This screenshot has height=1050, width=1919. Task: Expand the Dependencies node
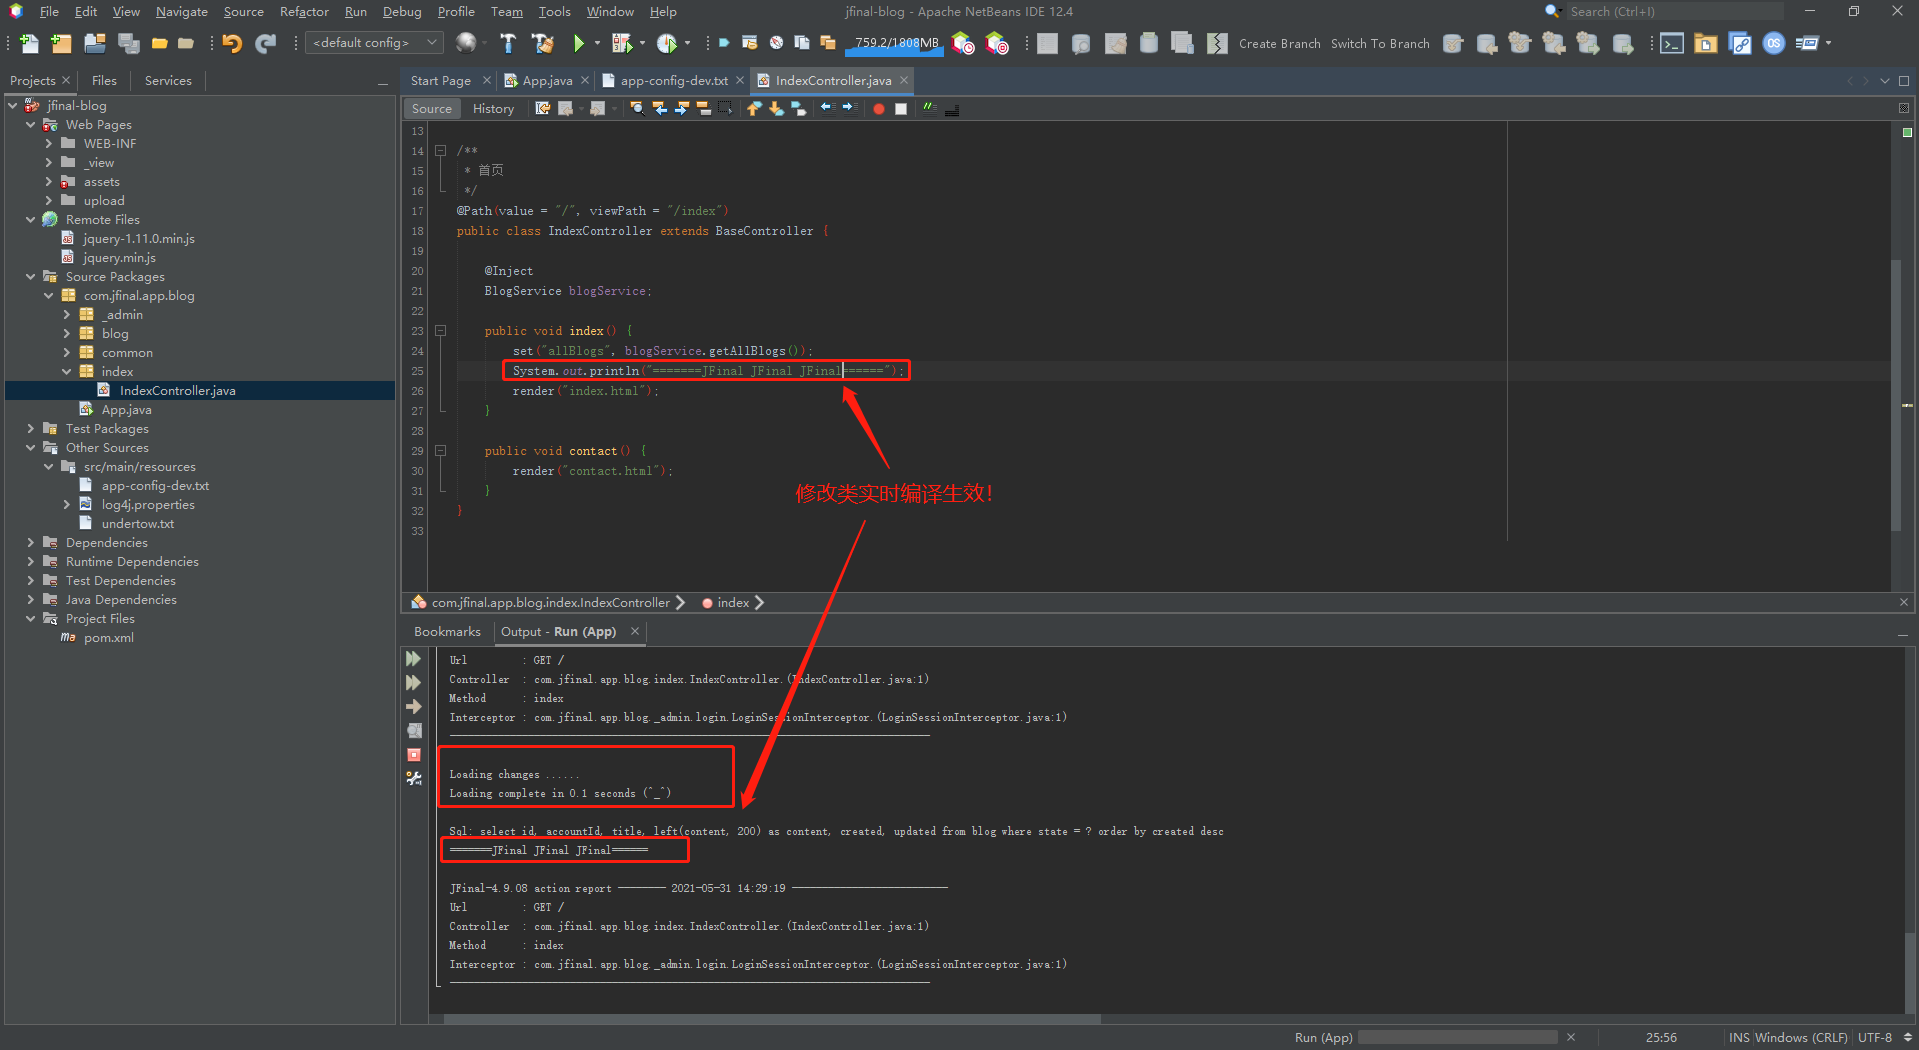pos(31,542)
